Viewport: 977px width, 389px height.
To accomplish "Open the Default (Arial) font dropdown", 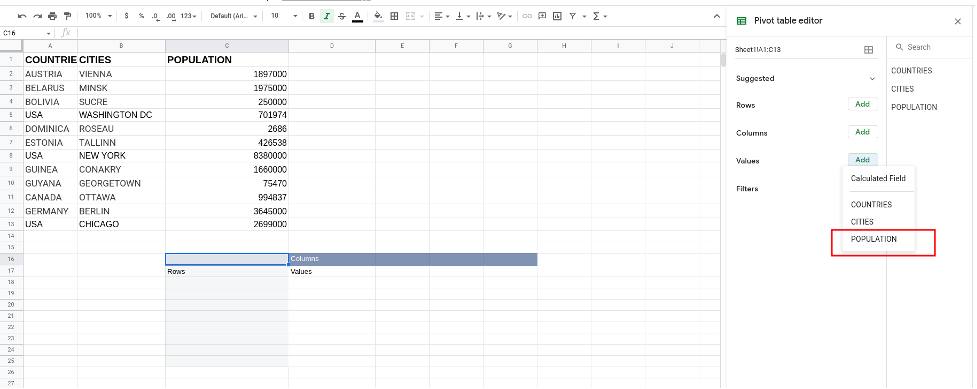I will pyautogui.click(x=234, y=16).
